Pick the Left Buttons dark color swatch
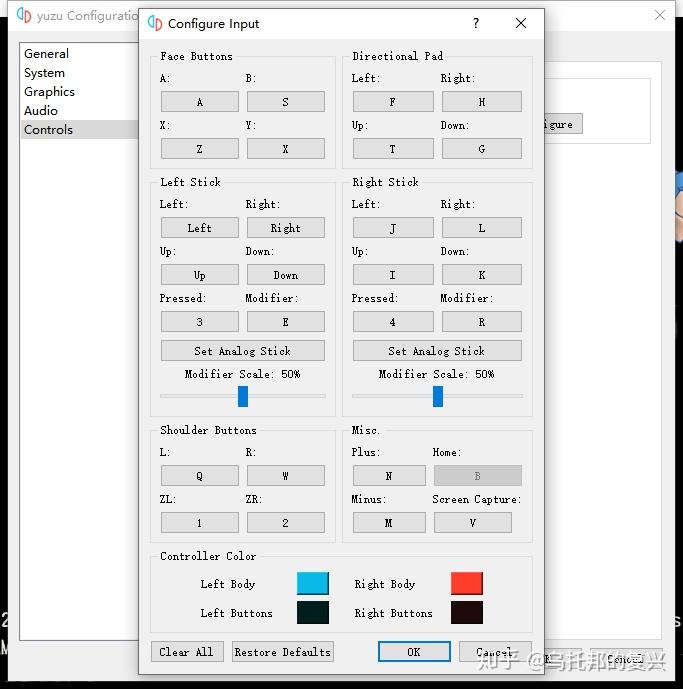 pyautogui.click(x=312, y=613)
